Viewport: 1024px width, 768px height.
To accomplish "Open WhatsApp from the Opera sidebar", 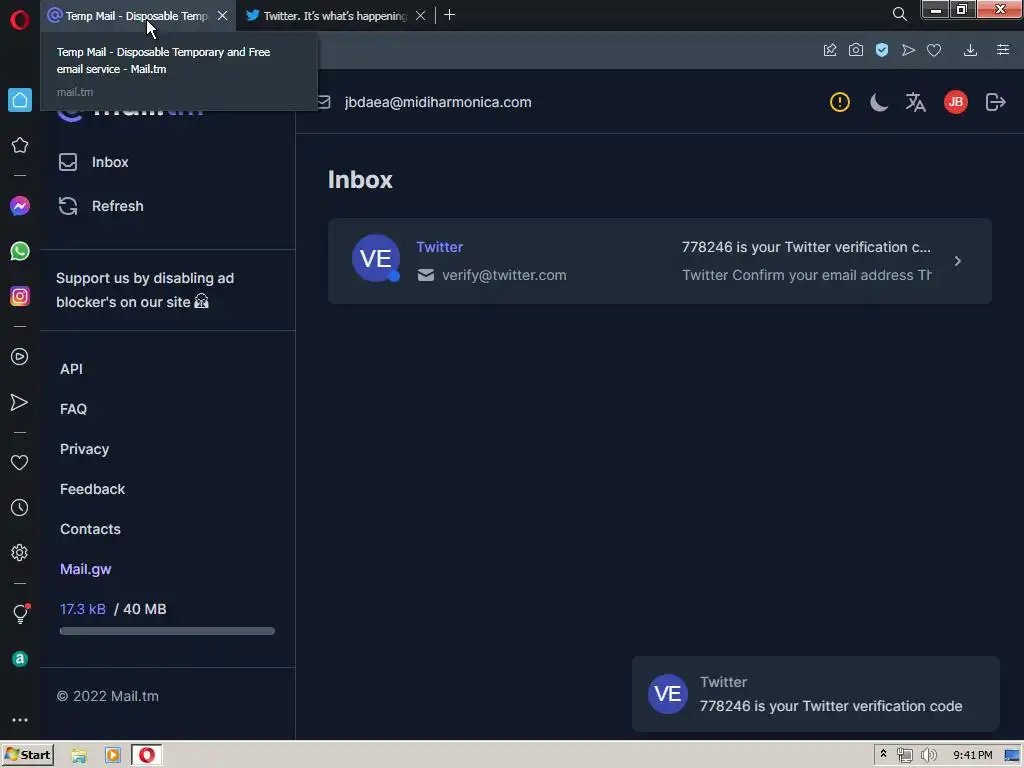I will [20, 251].
